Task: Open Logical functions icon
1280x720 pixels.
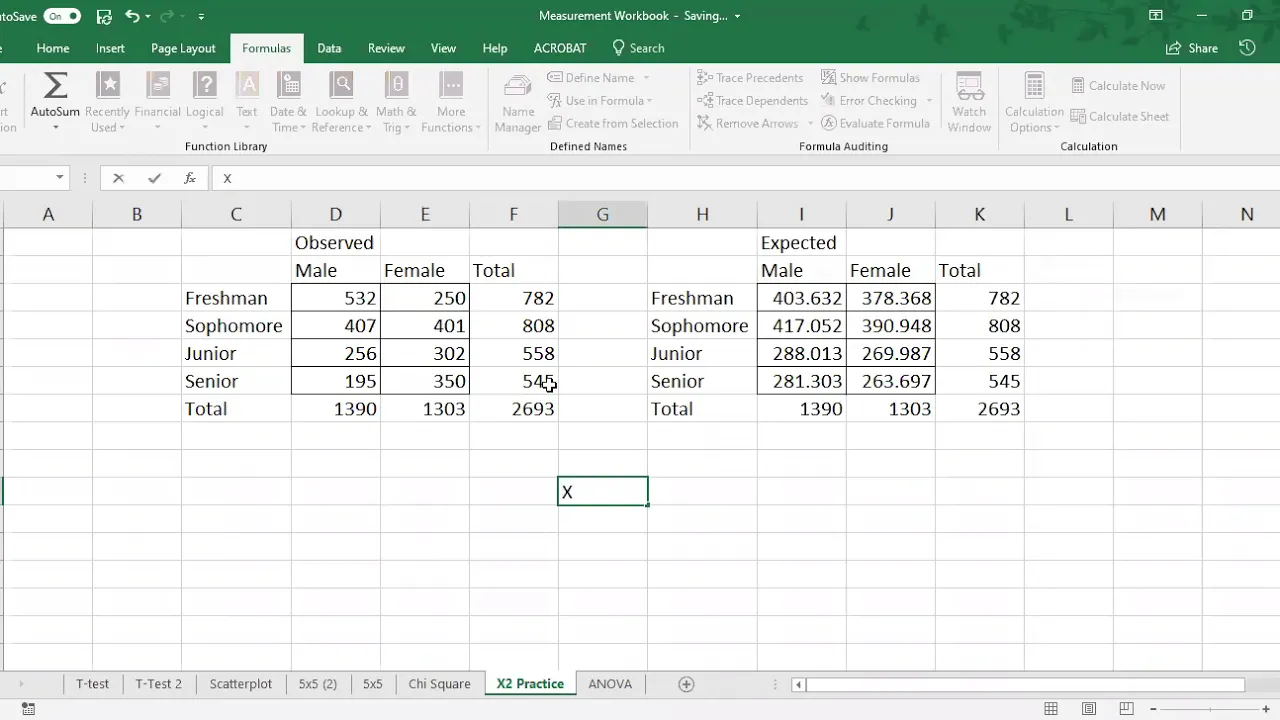Action: (204, 86)
